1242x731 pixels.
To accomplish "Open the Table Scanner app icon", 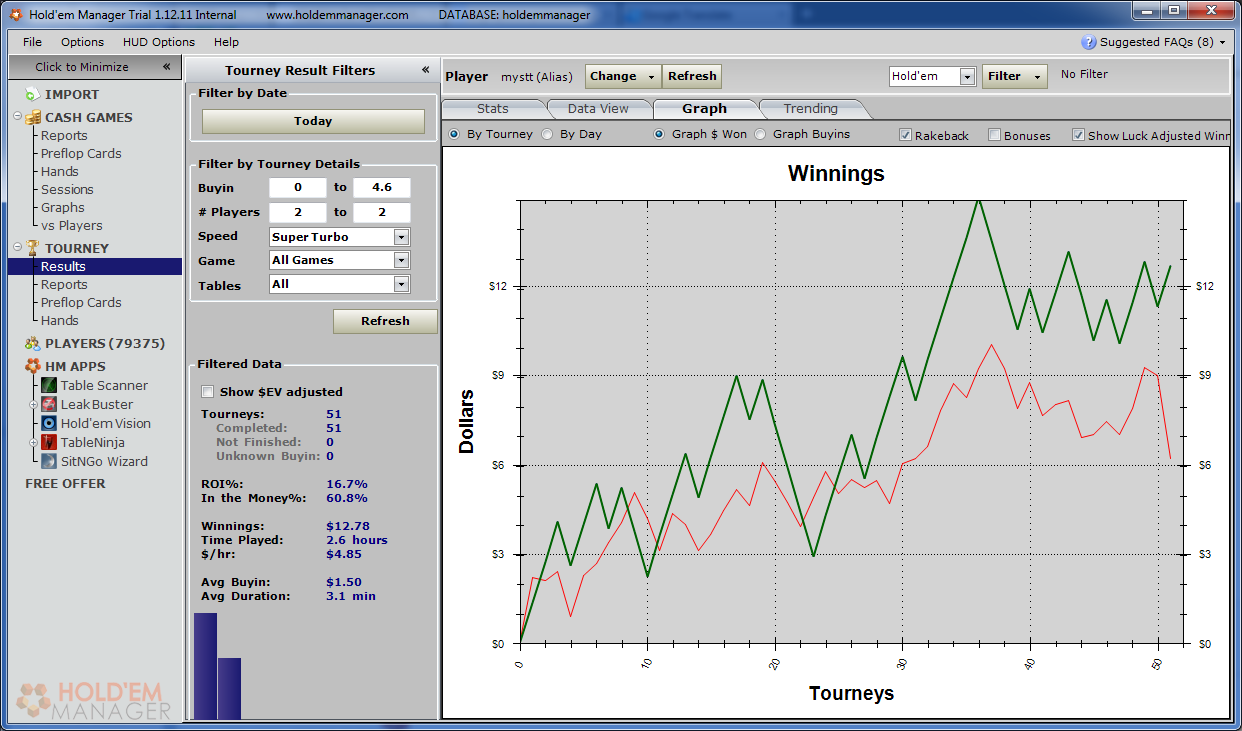I will point(49,386).
